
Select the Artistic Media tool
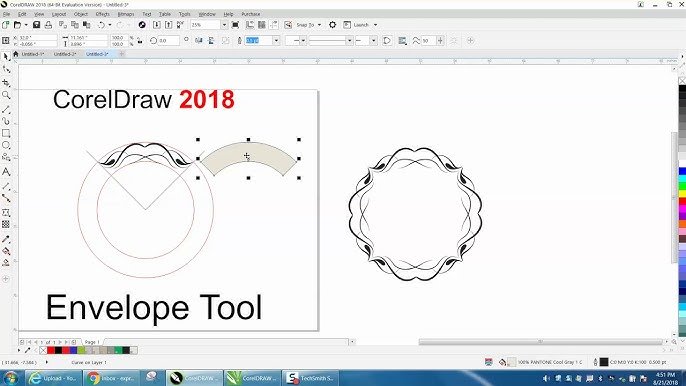[6, 121]
